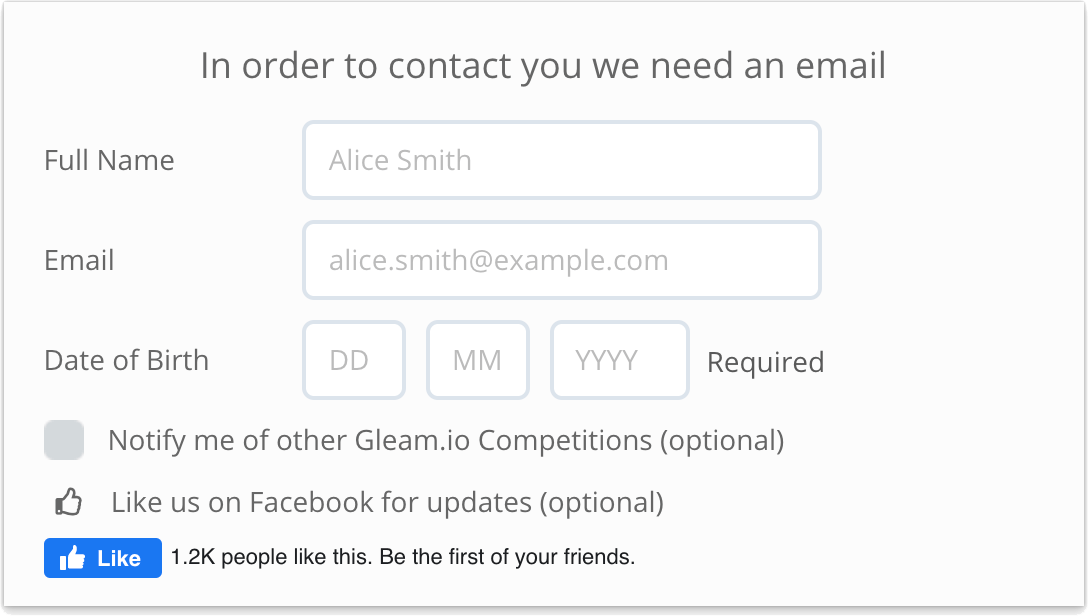Click inside the Full Name input field

(x=561, y=160)
